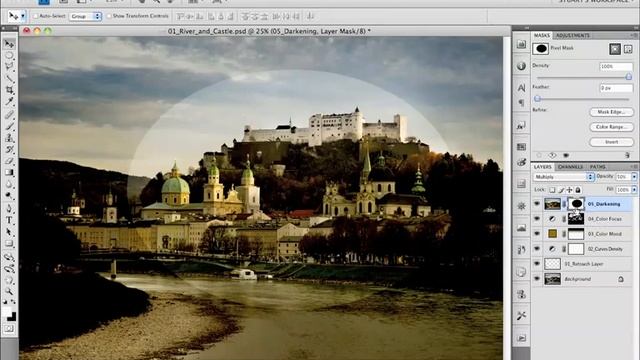Image resolution: width=640 pixels, height=360 pixels.
Task: Open the layer Opacity slider arrow
Action: click(634, 177)
